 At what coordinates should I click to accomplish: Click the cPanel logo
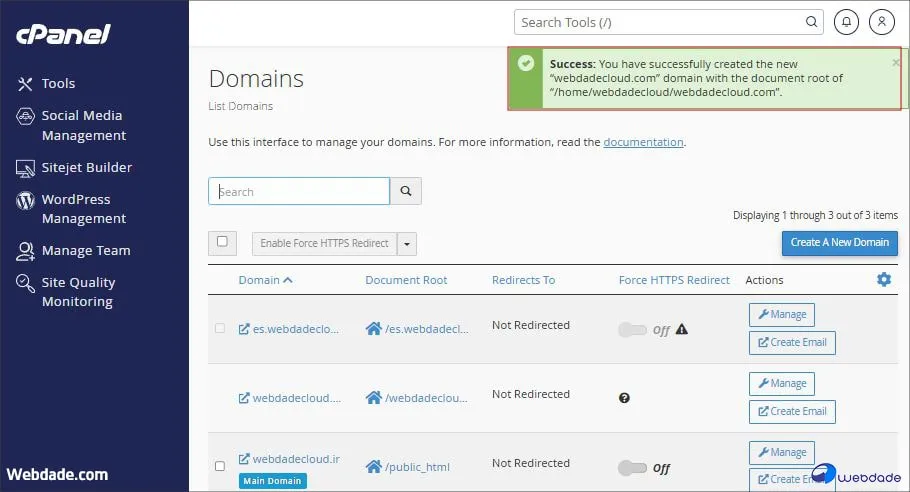point(63,35)
